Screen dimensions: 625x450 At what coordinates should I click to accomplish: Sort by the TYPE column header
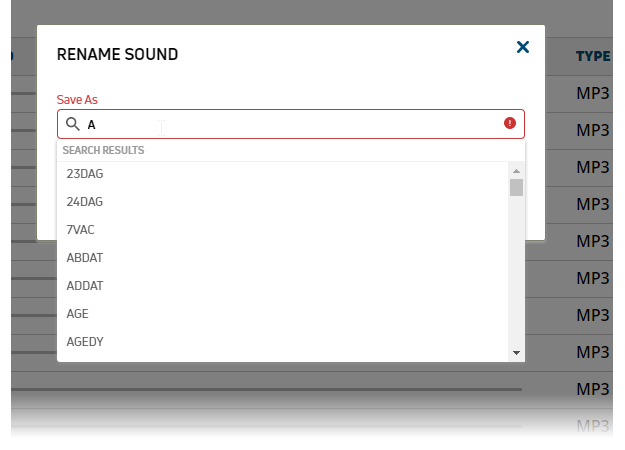pyautogui.click(x=592, y=56)
